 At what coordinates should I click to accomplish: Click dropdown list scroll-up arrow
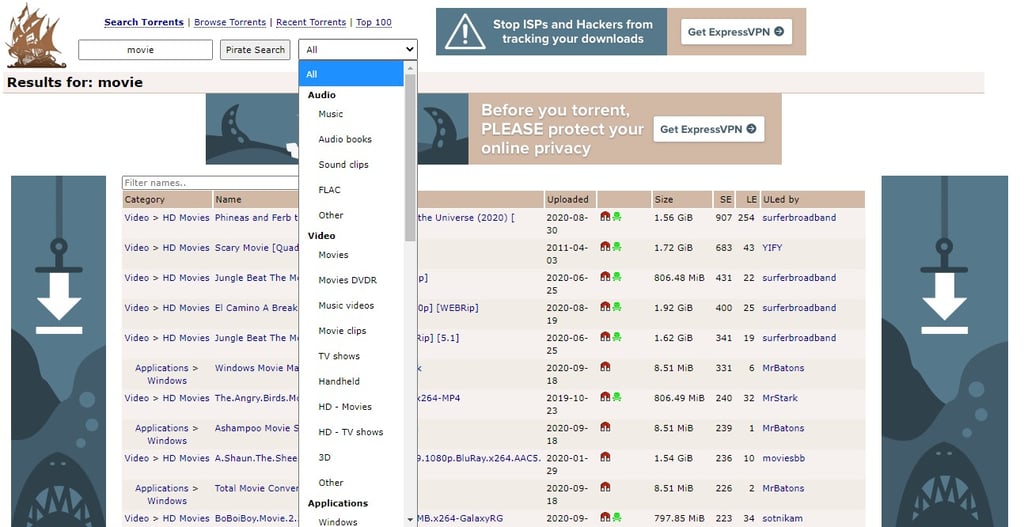410,67
